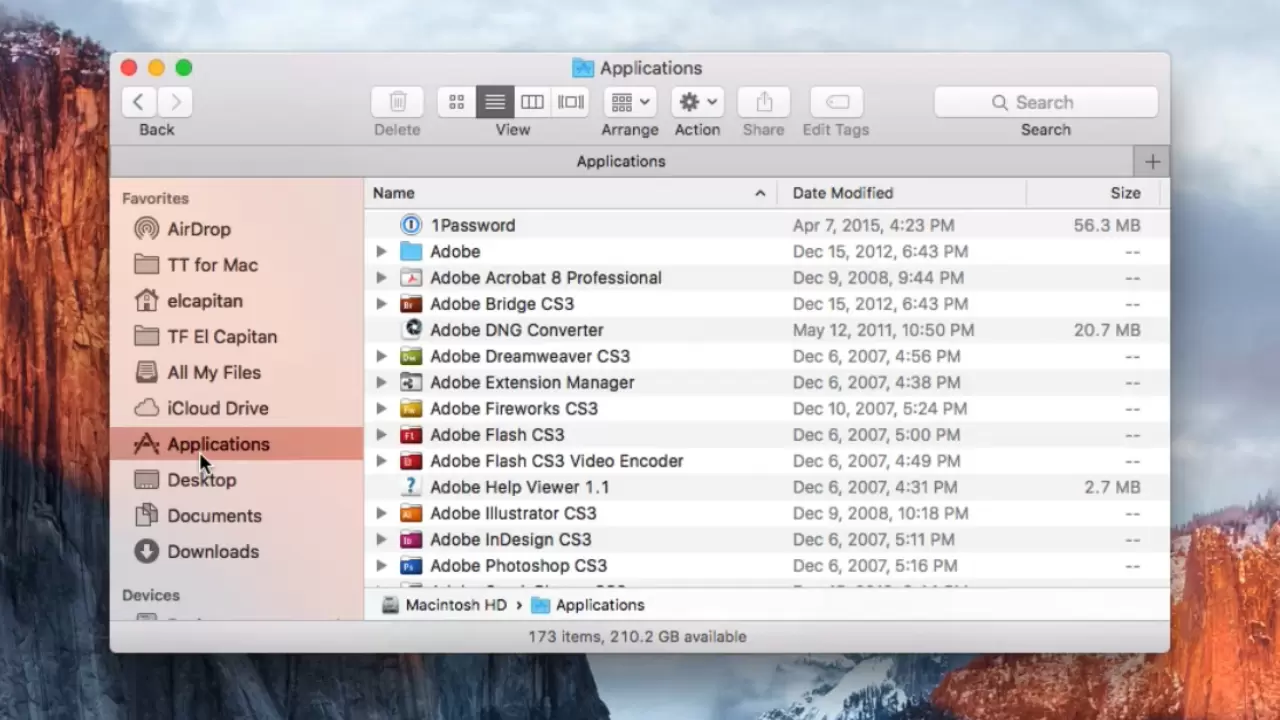Click the date May 12, 2011, 10:50 PM

(883, 330)
